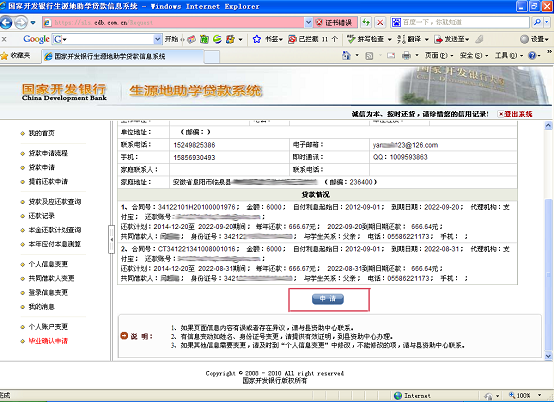Click the RSS feeds icon
This screenshot has height=402, width=554.
[x=369, y=56]
